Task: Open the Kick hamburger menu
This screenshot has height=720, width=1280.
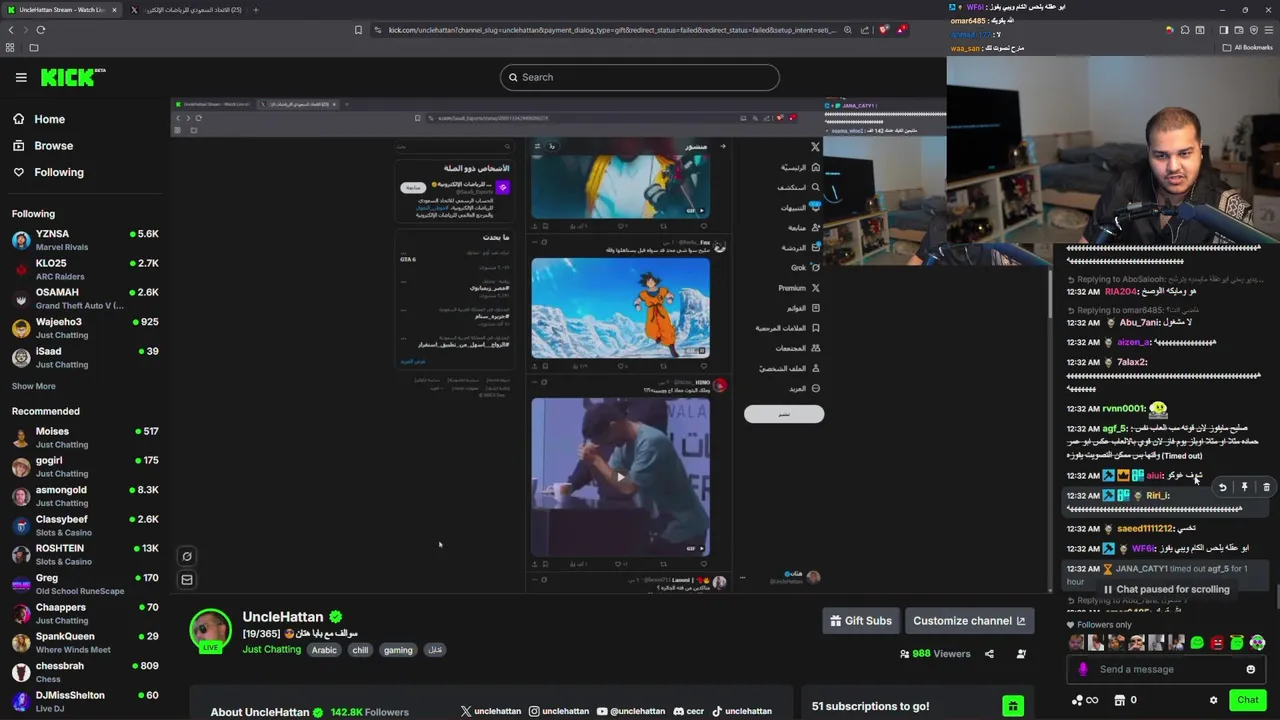Action: (21, 77)
